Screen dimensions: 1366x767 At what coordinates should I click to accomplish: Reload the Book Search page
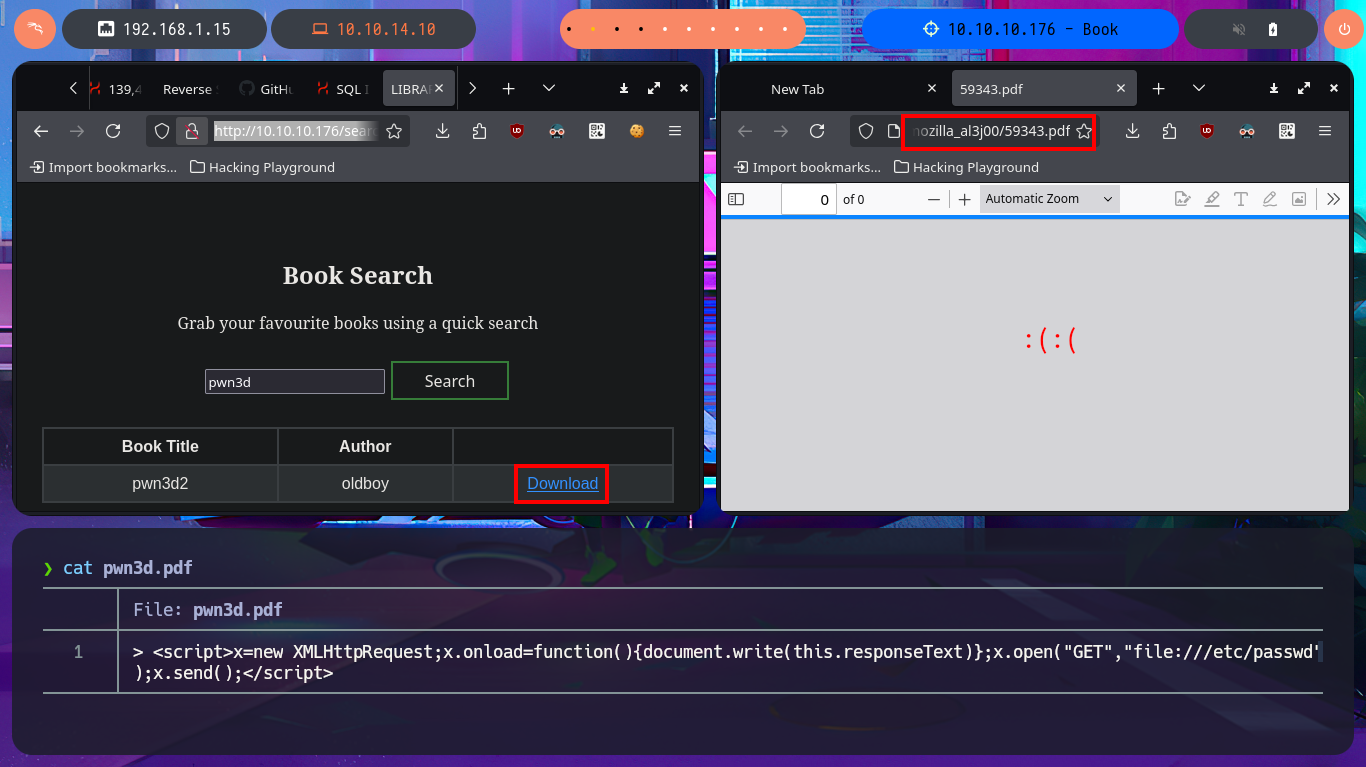[113, 131]
